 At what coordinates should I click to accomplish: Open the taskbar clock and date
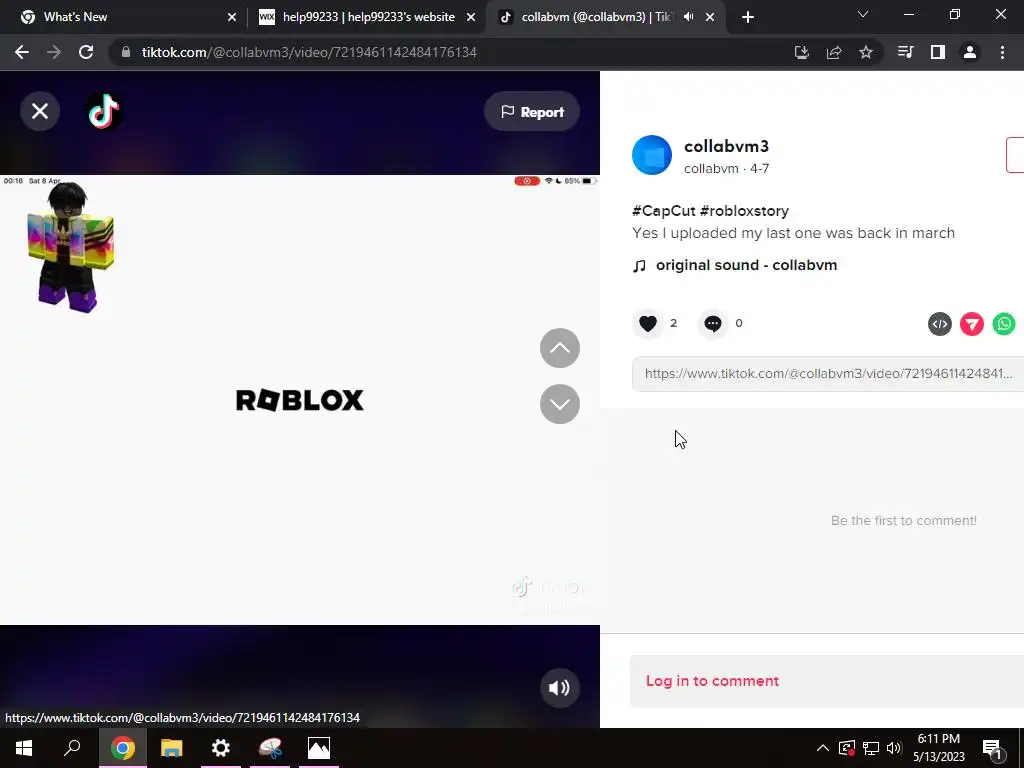coord(939,748)
